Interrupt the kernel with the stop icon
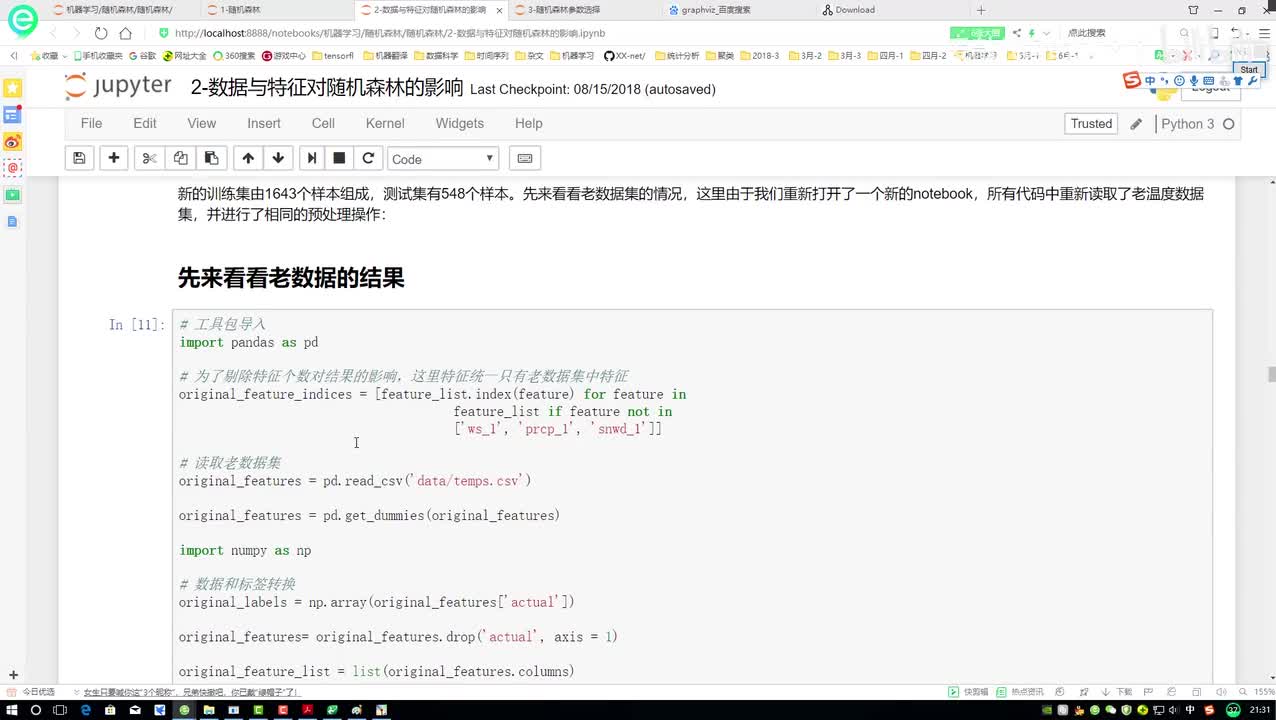Viewport: 1276px width, 720px height. click(x=339, y=158)
